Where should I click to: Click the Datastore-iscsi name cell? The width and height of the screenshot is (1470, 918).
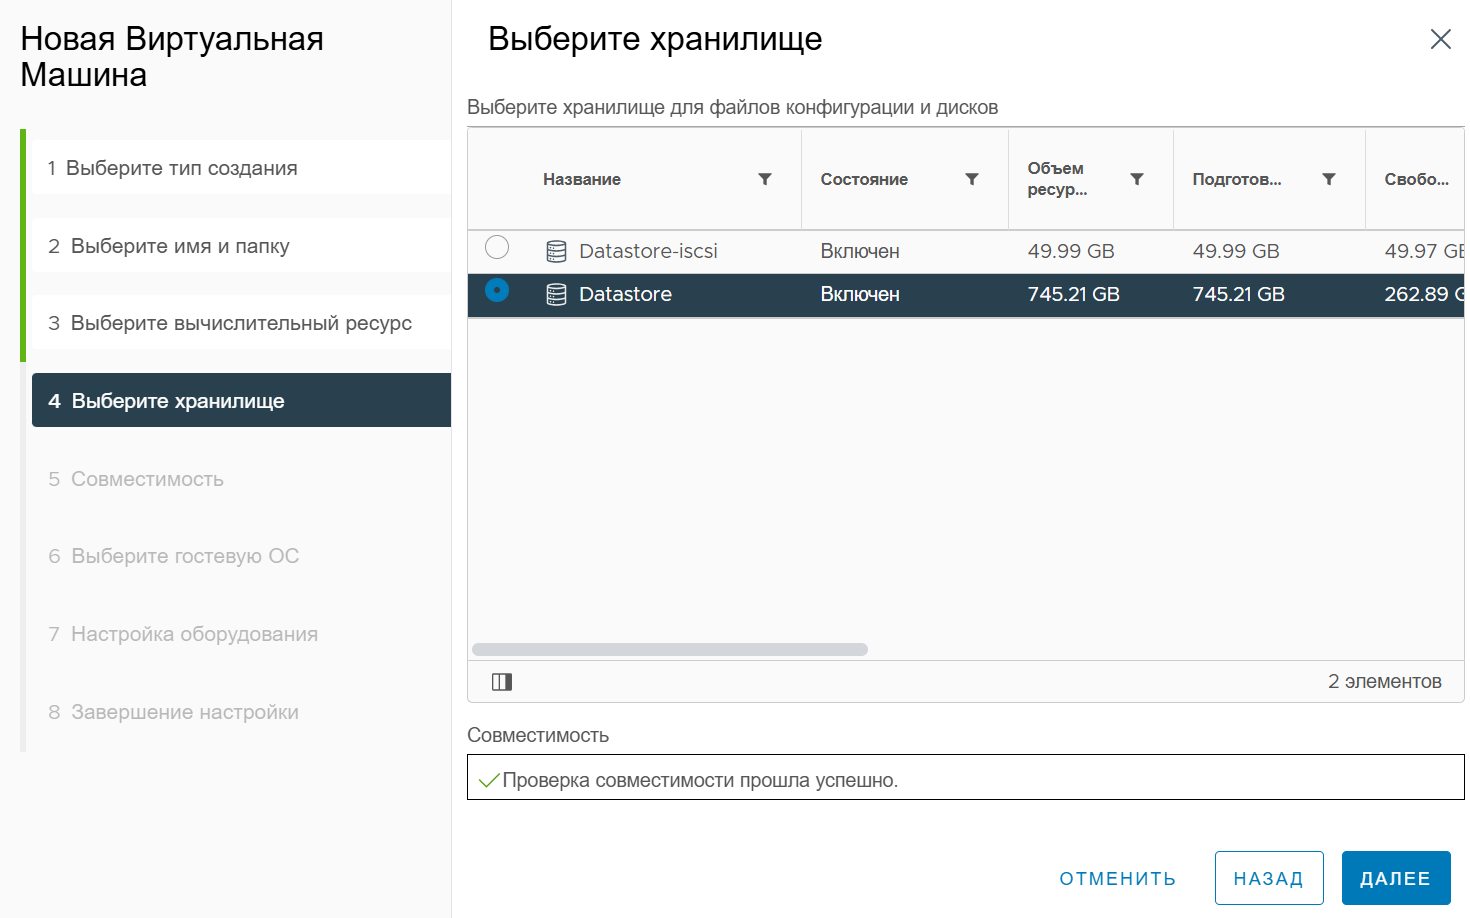tap(648, 251)
